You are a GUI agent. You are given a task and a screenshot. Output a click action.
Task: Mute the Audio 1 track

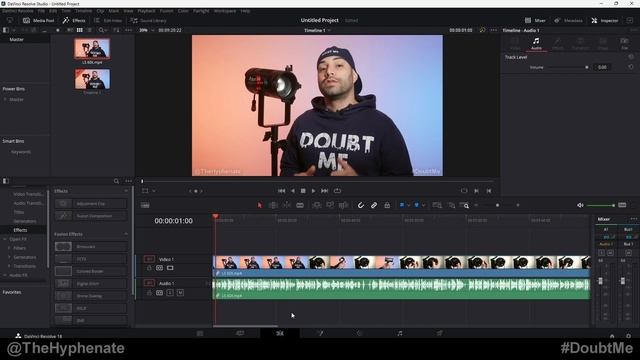click(x=180, y=293)
